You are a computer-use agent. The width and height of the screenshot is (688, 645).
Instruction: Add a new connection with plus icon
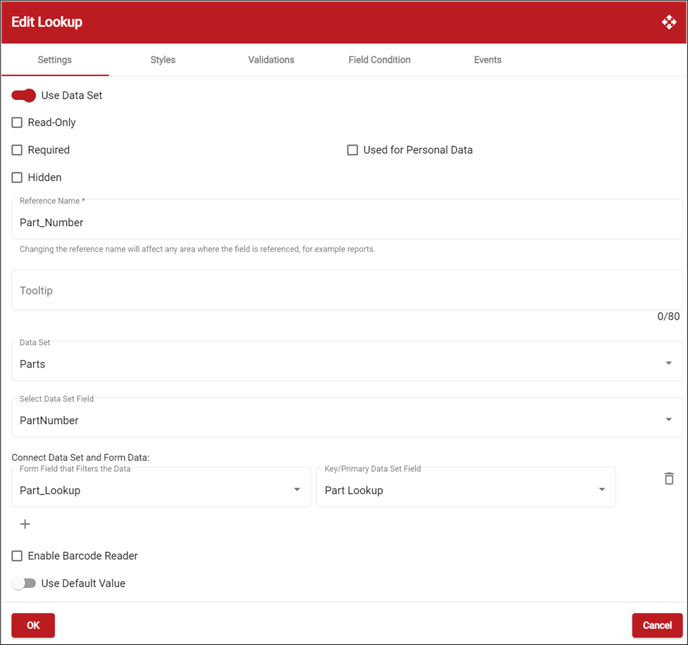pyautogui.click(x=25, y=524)
